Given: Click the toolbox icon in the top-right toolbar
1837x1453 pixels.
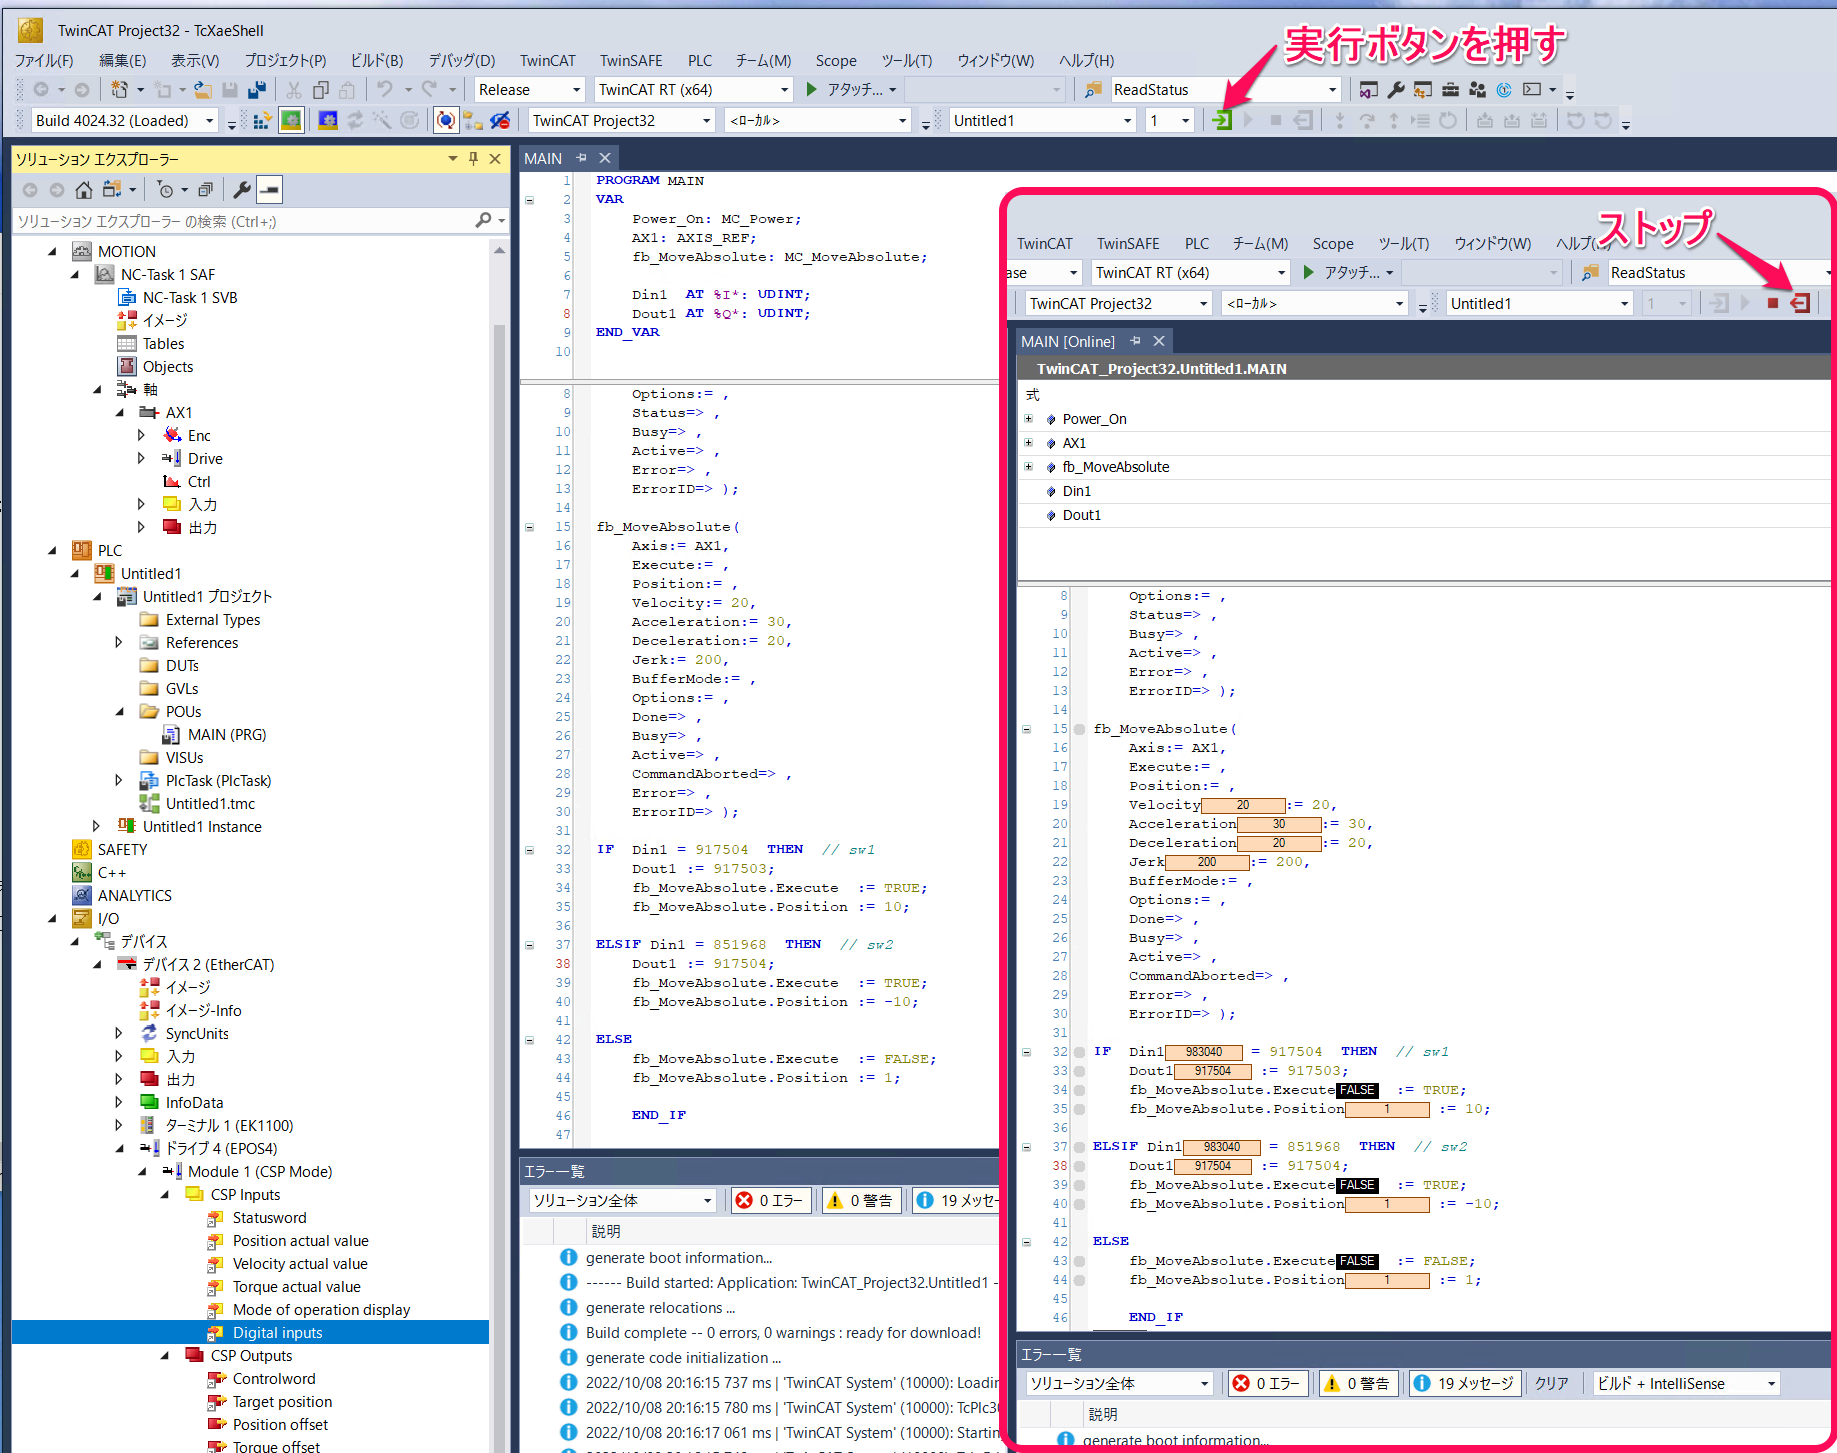Looking at the screenshot, I should [1450, 90].
